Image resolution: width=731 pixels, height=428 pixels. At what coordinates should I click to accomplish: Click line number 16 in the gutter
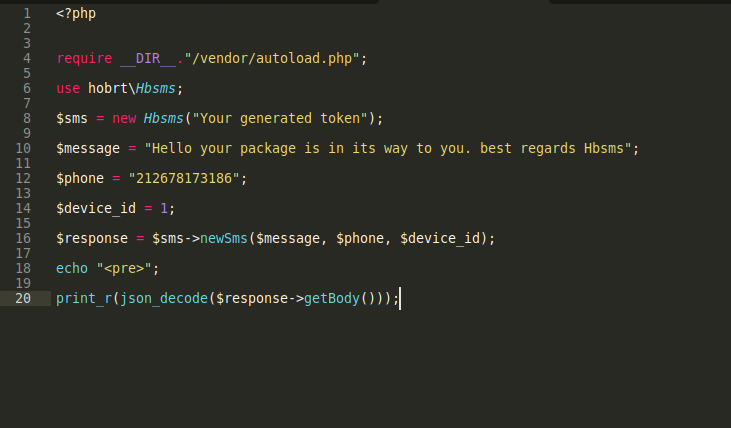23,238
